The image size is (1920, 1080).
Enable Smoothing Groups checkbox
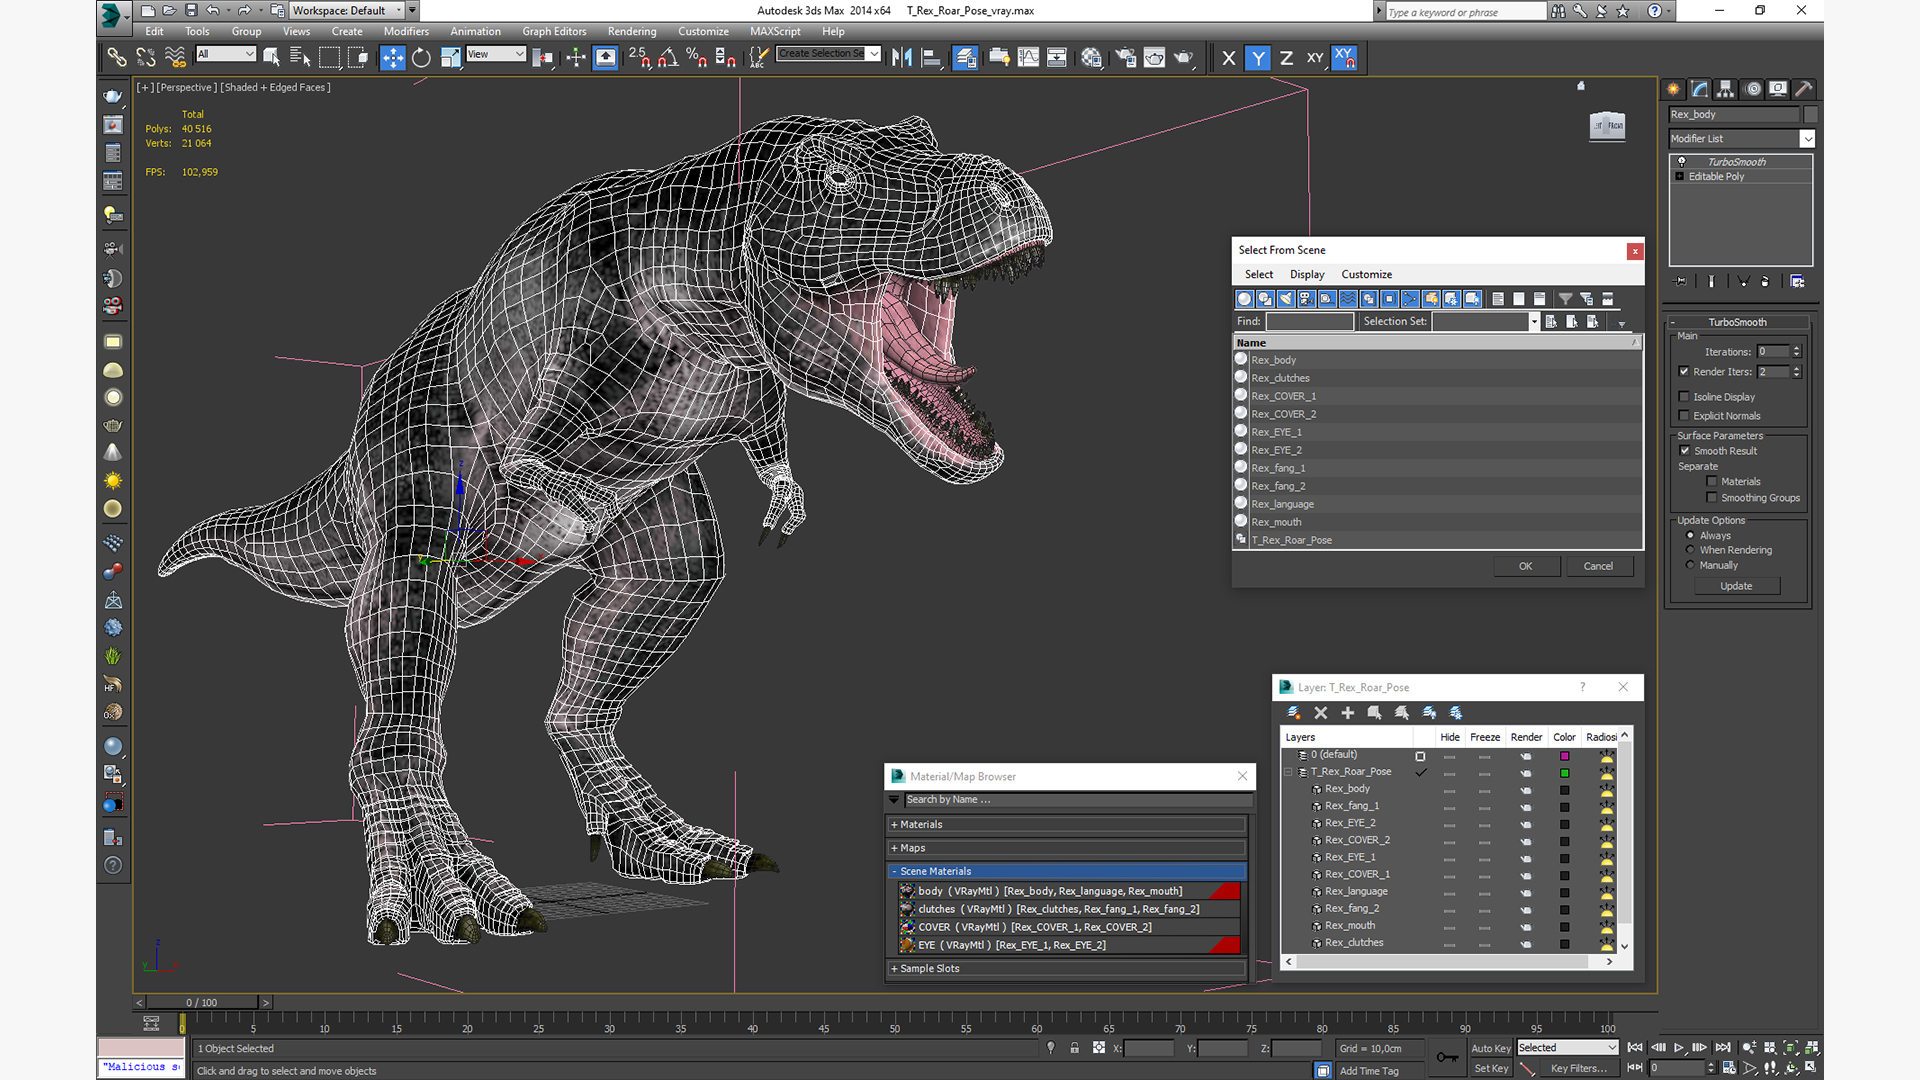[x=1712, y=498]
